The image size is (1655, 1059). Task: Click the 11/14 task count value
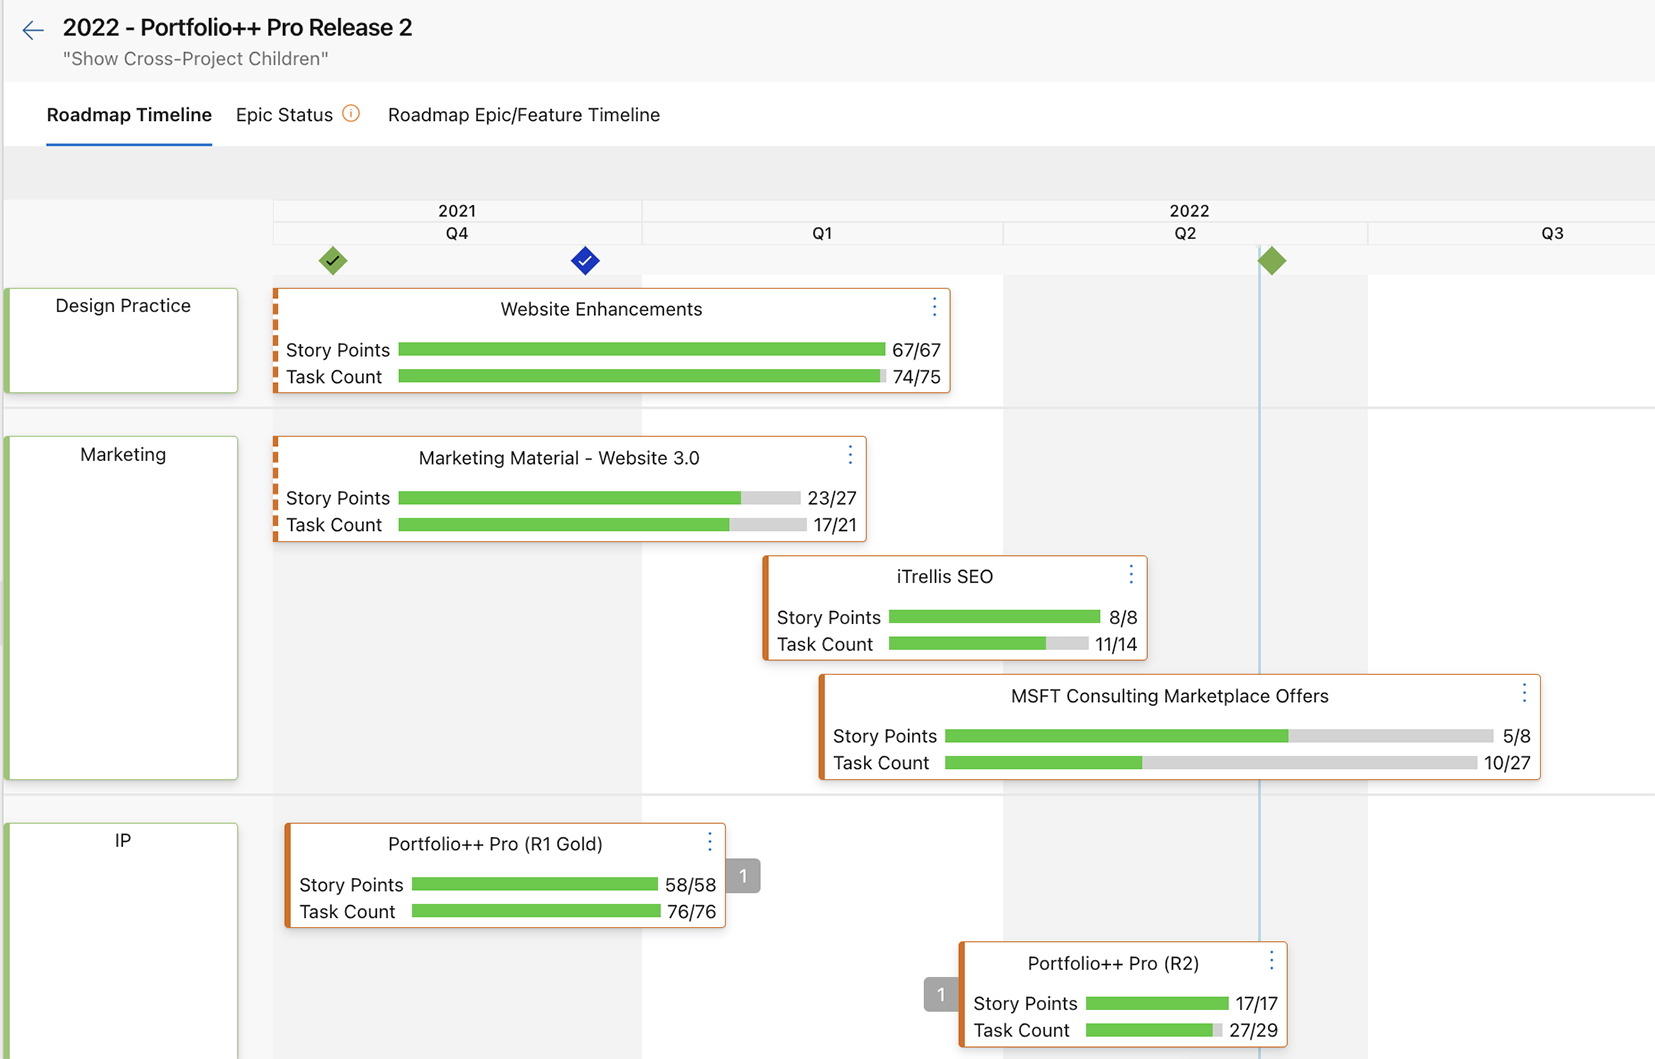click(x=1116, y=644)
